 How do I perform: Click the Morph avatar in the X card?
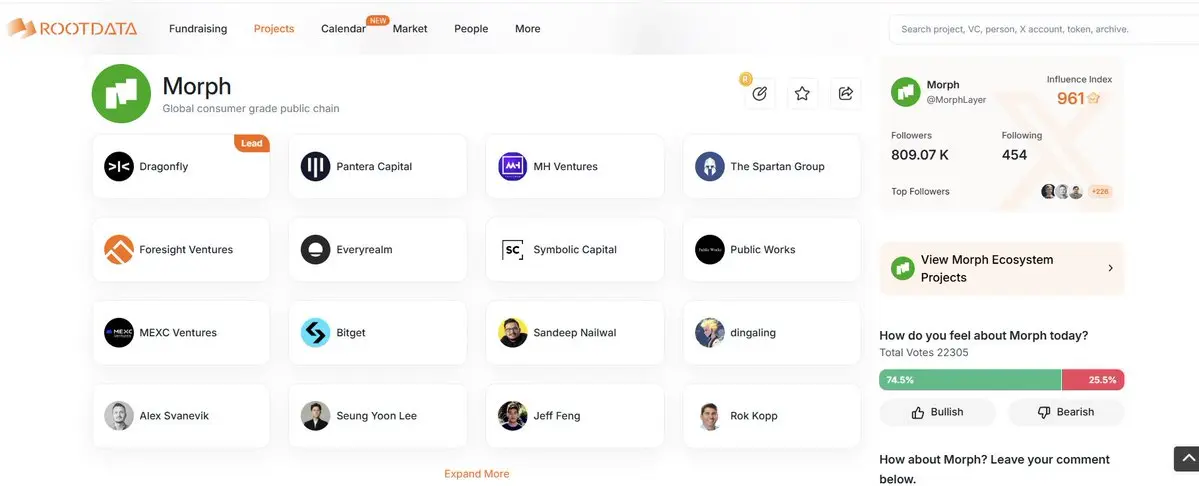[x=905, y=92]
